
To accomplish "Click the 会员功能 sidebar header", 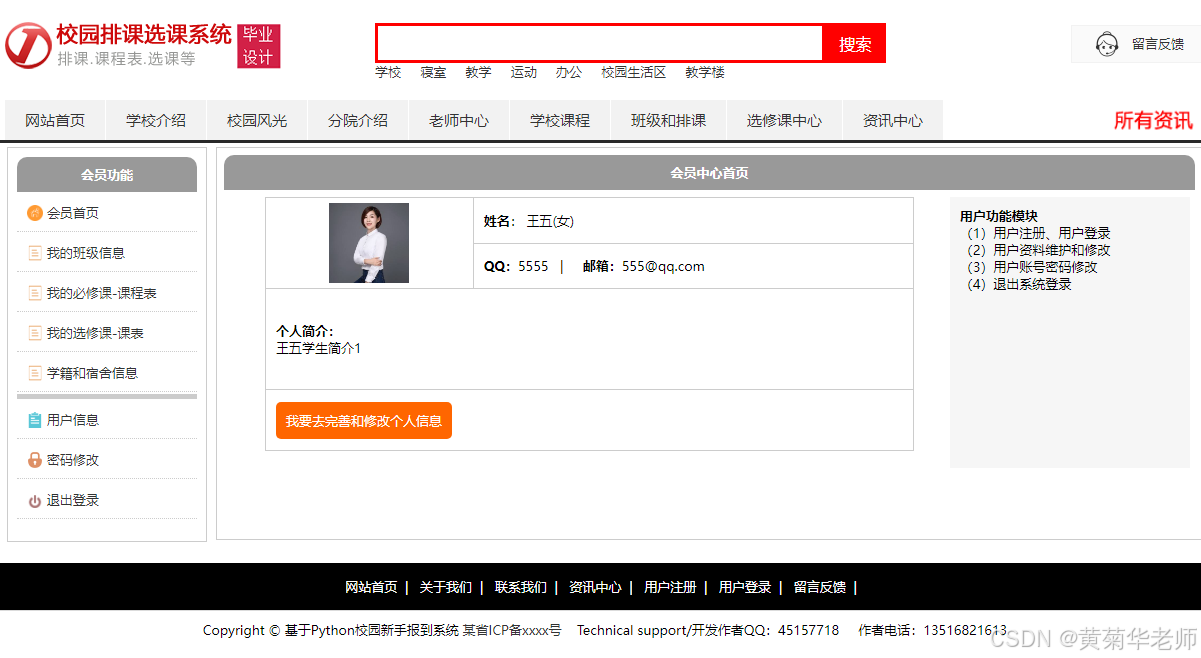I will (107, 174).
